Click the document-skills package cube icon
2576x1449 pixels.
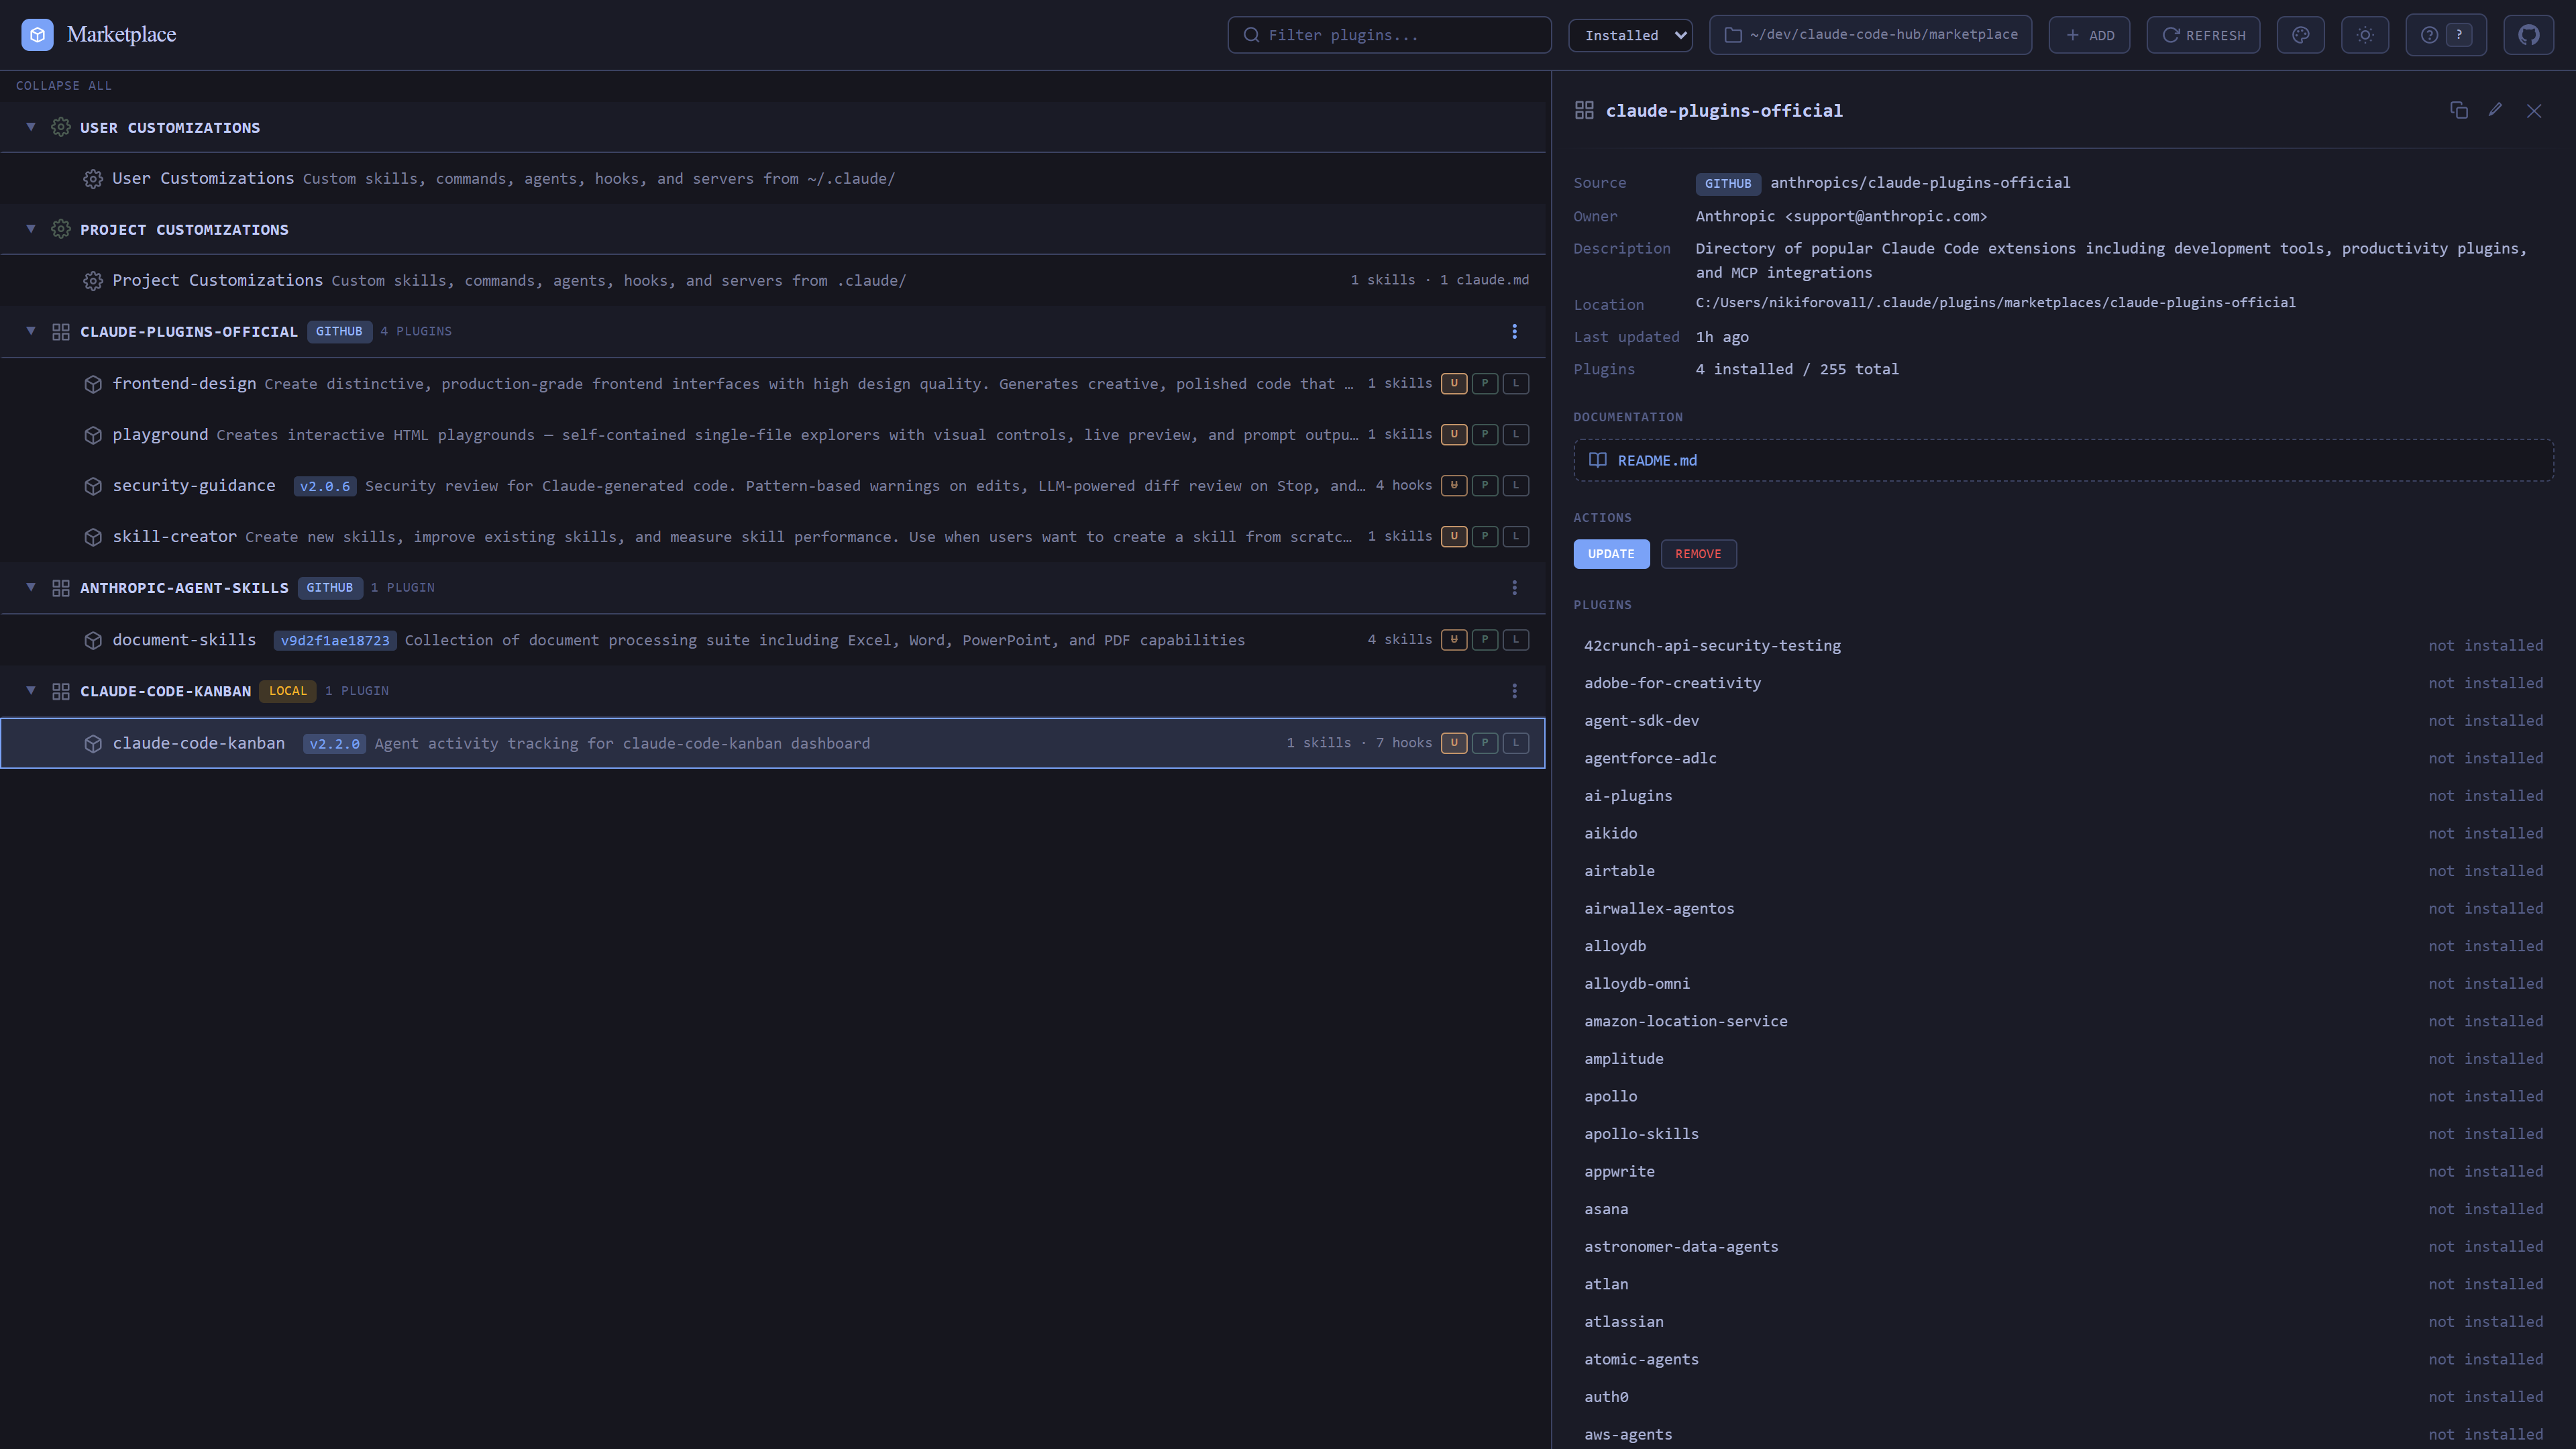click(93, 640)
